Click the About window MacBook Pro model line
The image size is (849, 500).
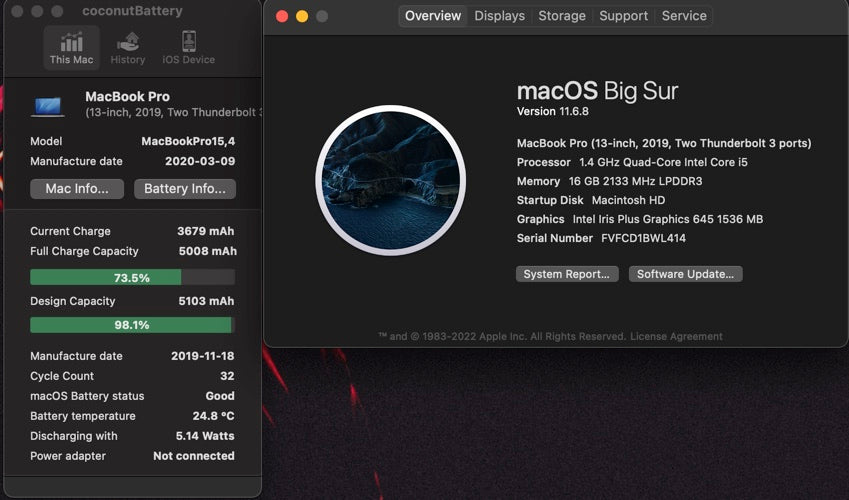click(664, 144)
